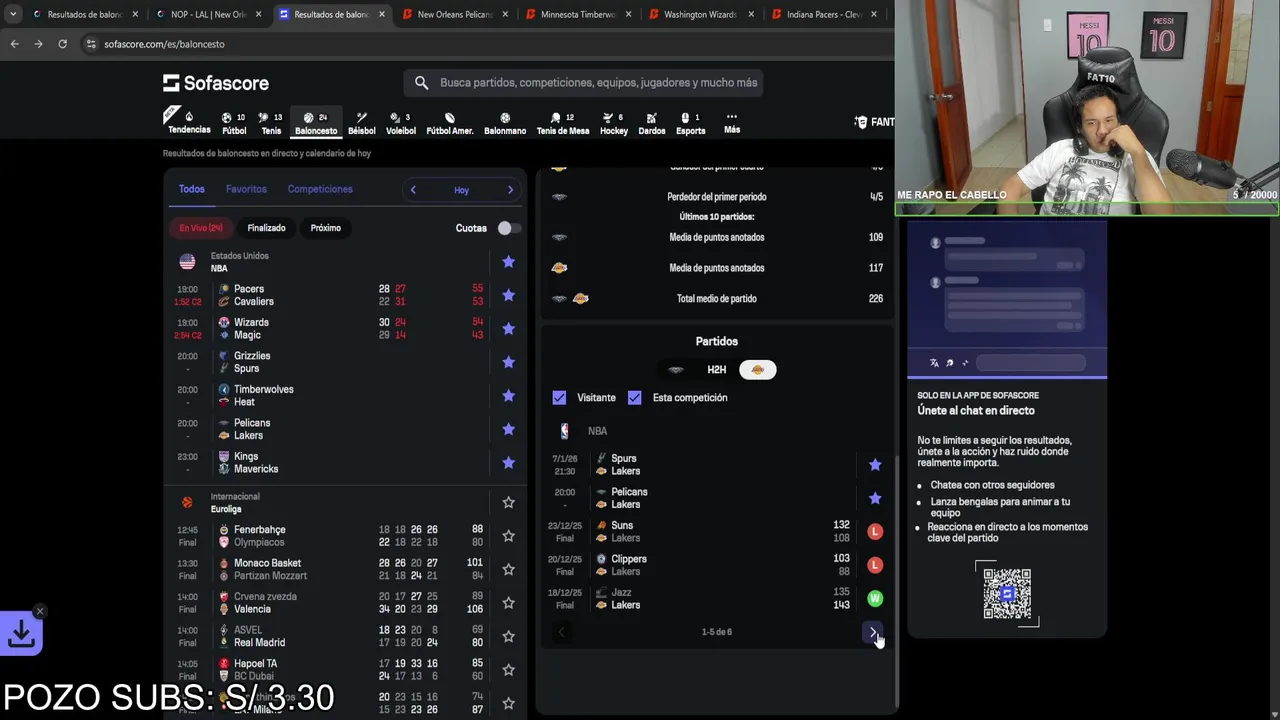The height and width of the screenshot is (720, 1280).
Task: Click the download icon button
Action: 21,633
